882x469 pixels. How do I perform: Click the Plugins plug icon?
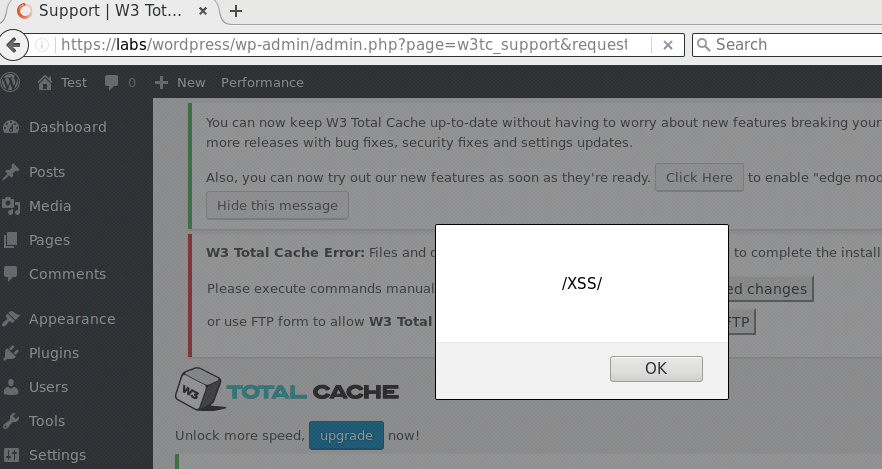[x=11, y=353]
